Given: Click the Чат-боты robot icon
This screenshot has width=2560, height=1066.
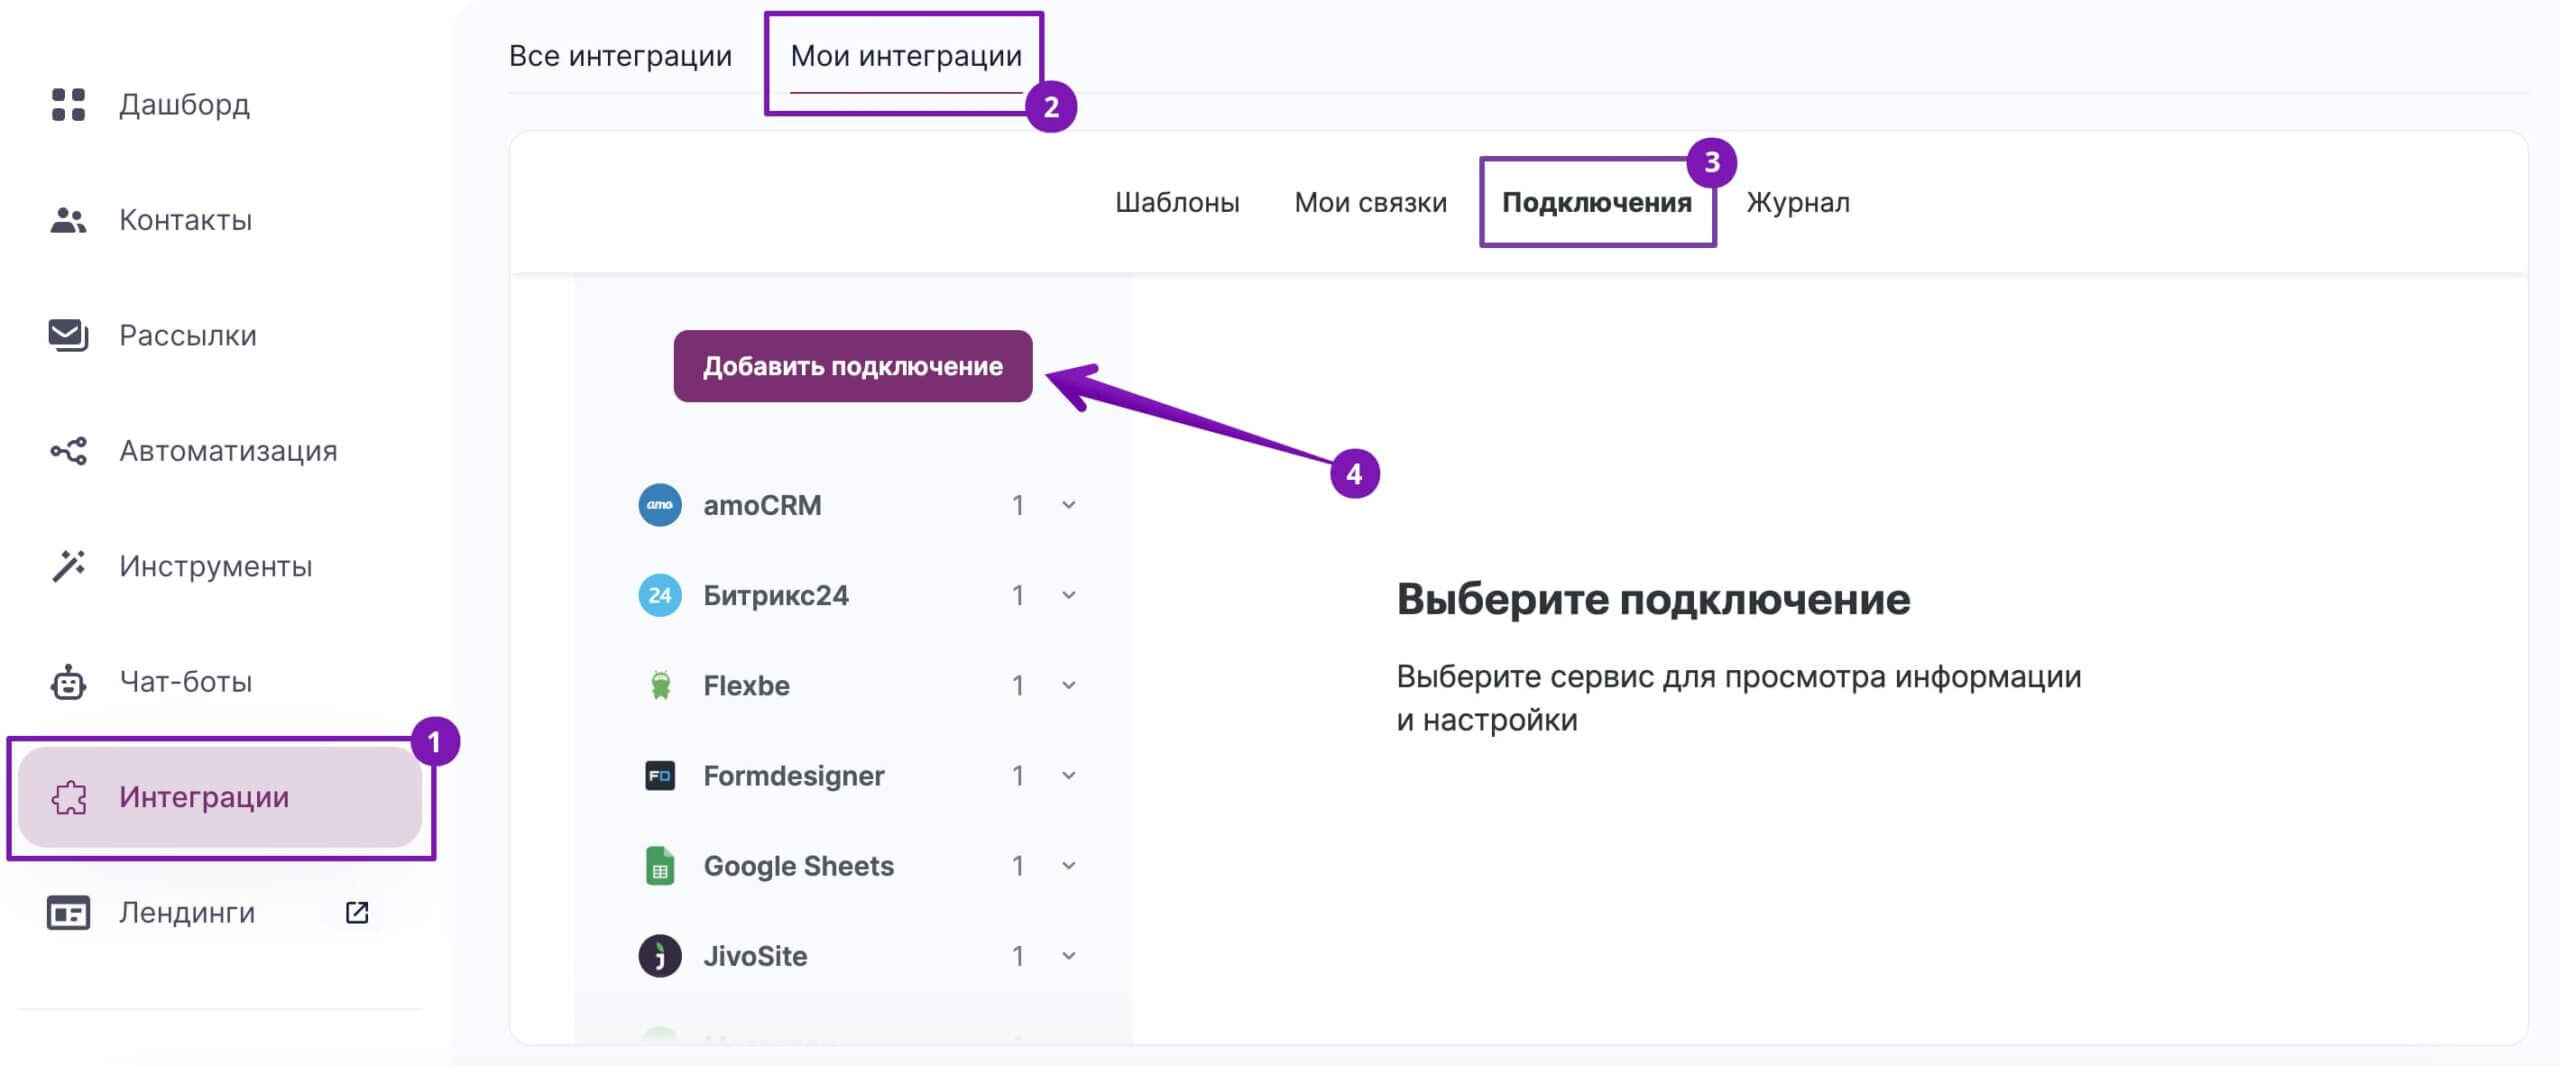Looking at the screenshot, I should tap(68, 681).
